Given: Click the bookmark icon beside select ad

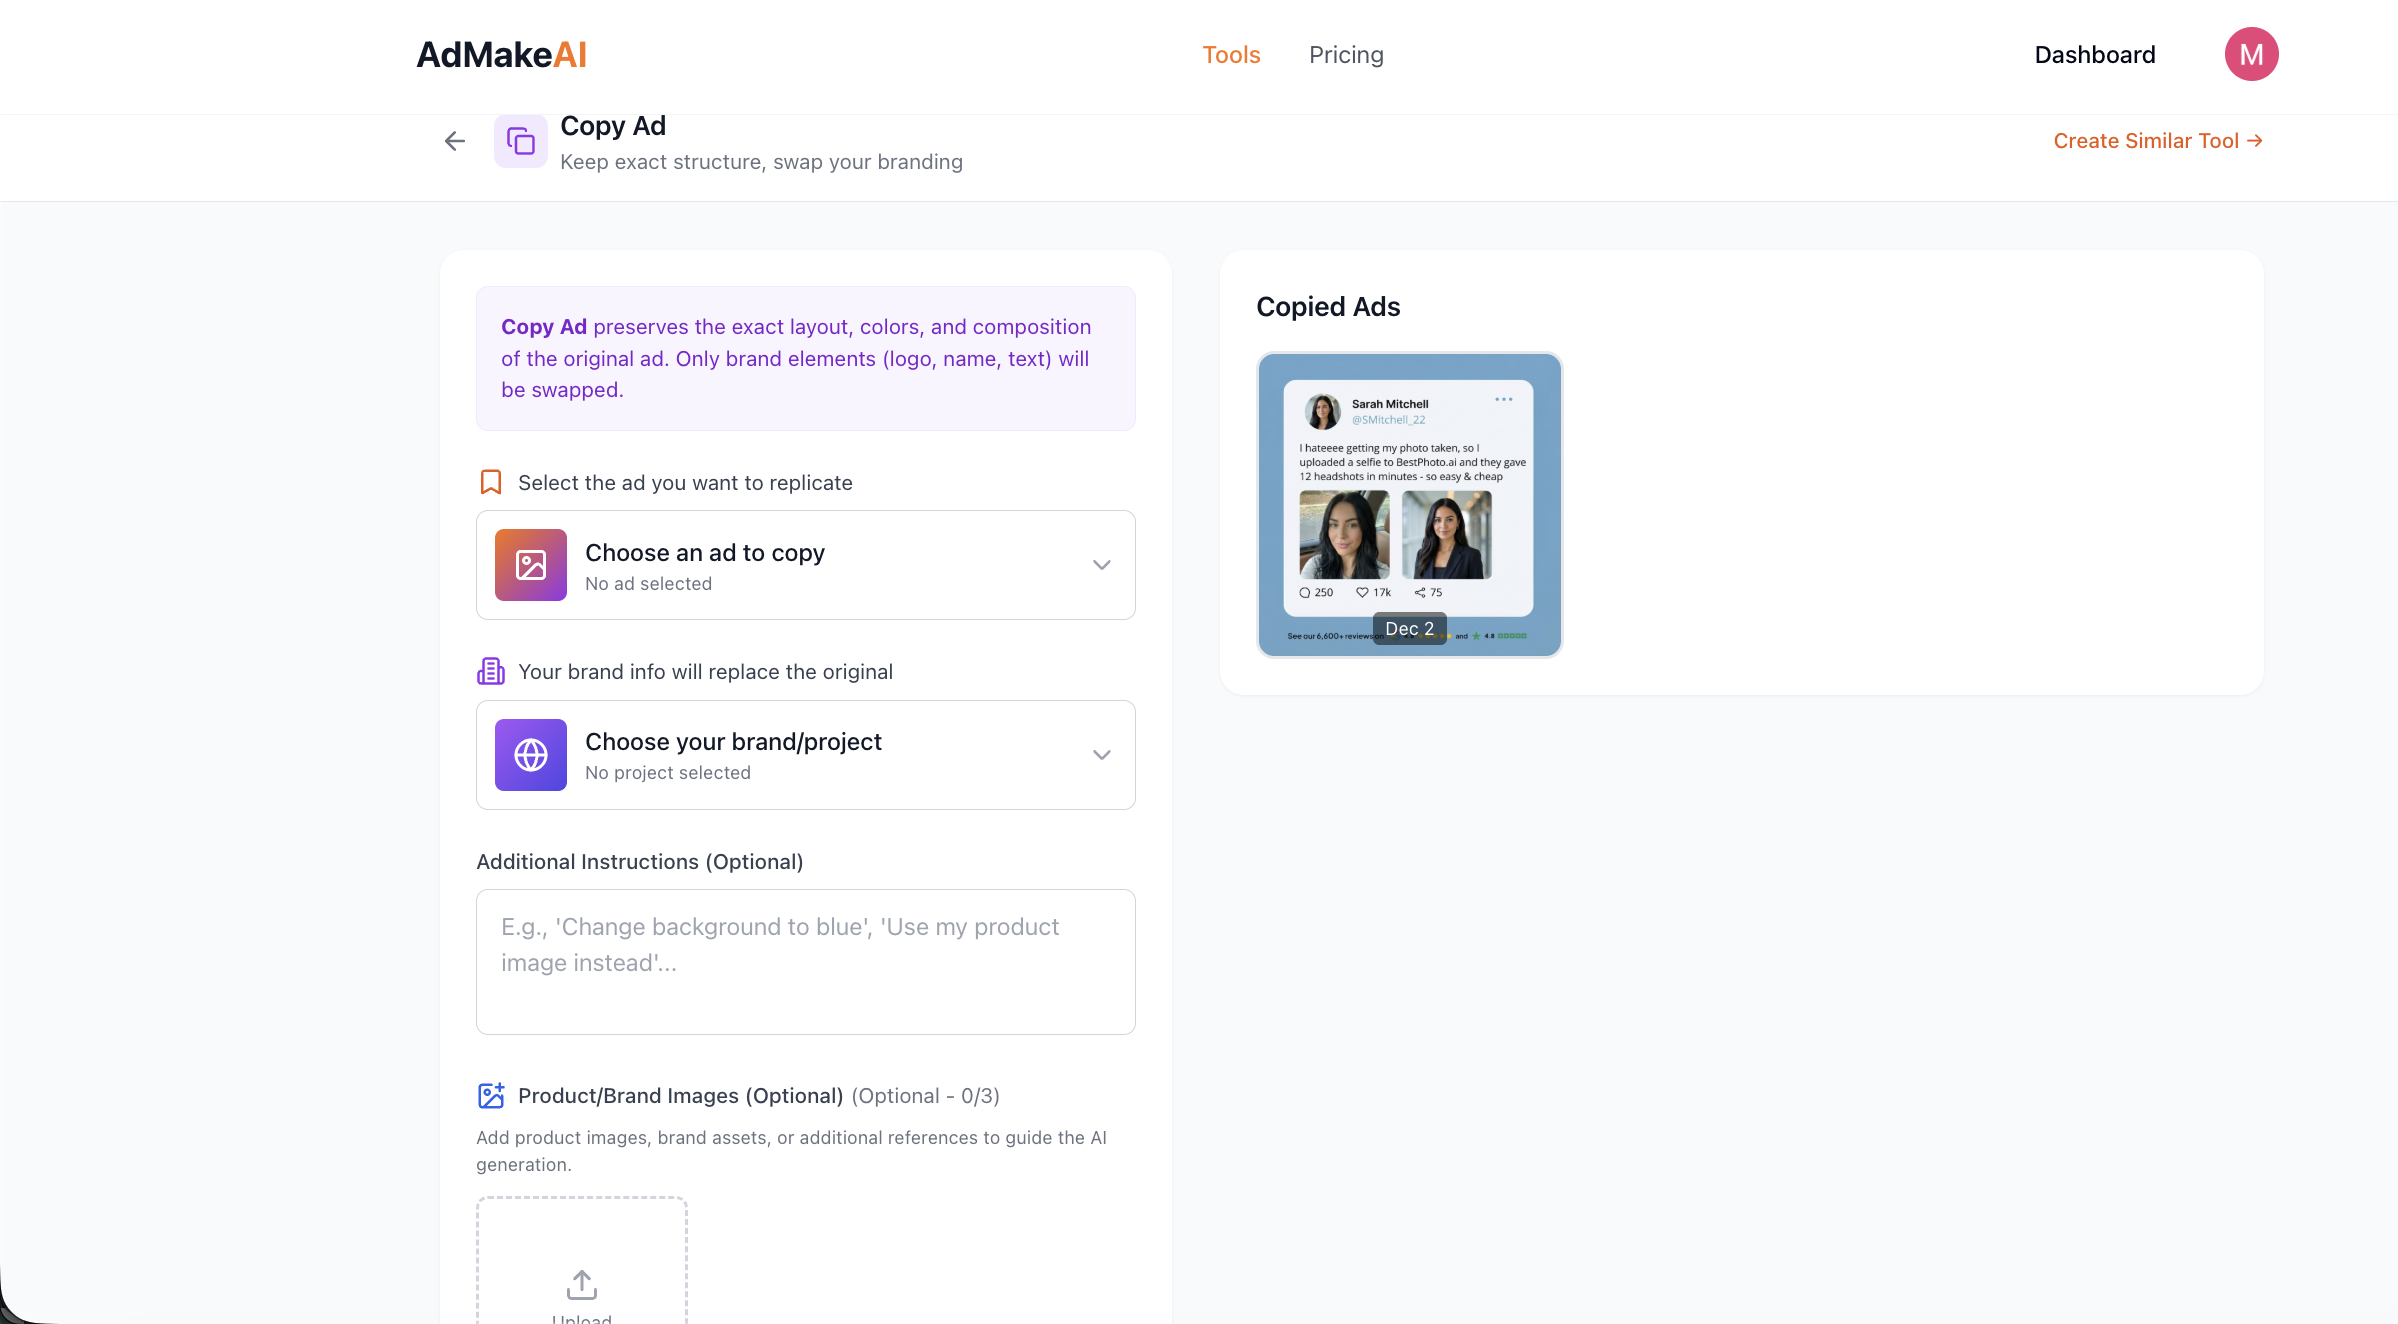Looking at the screenshot, I should tap(491, 482).
